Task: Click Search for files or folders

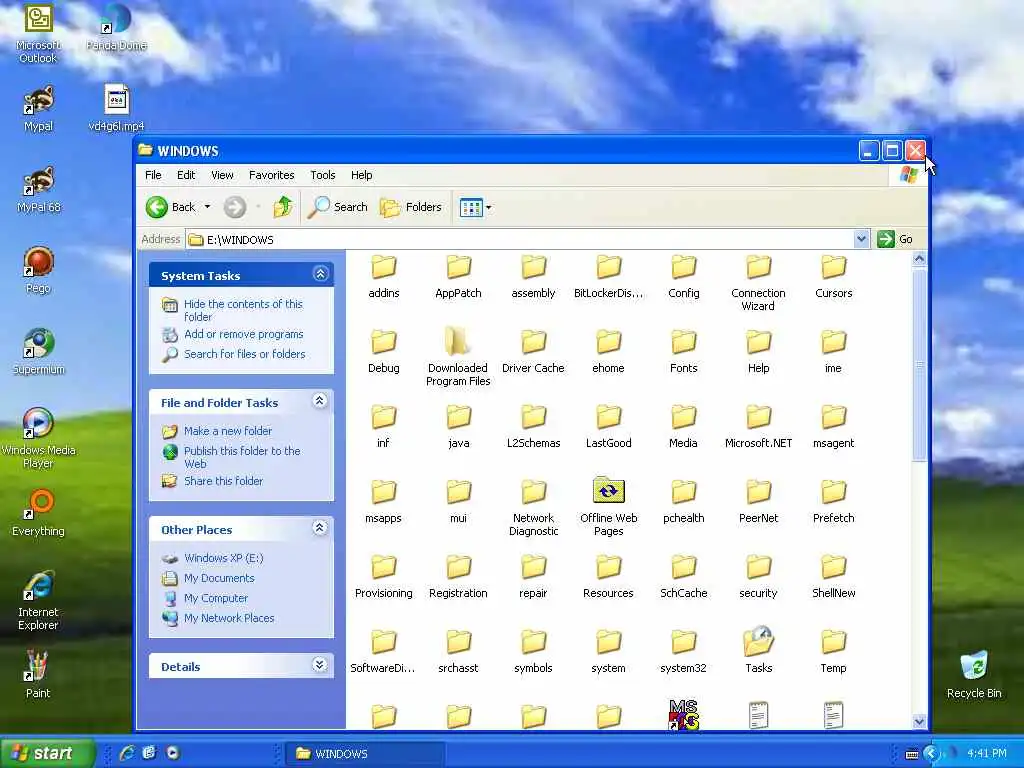Action: click(245, 354)
